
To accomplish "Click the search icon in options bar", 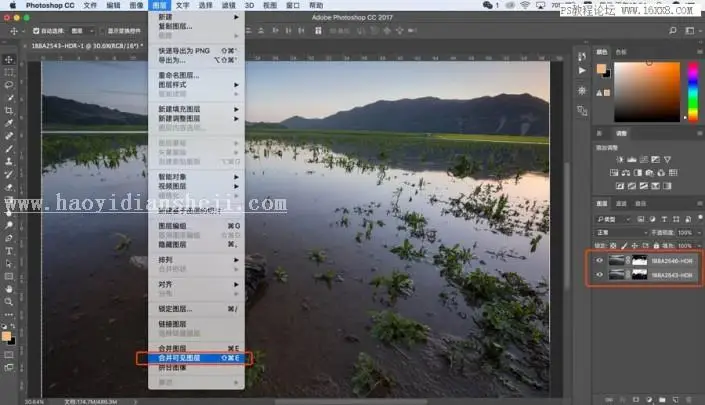I will (673, 31).
